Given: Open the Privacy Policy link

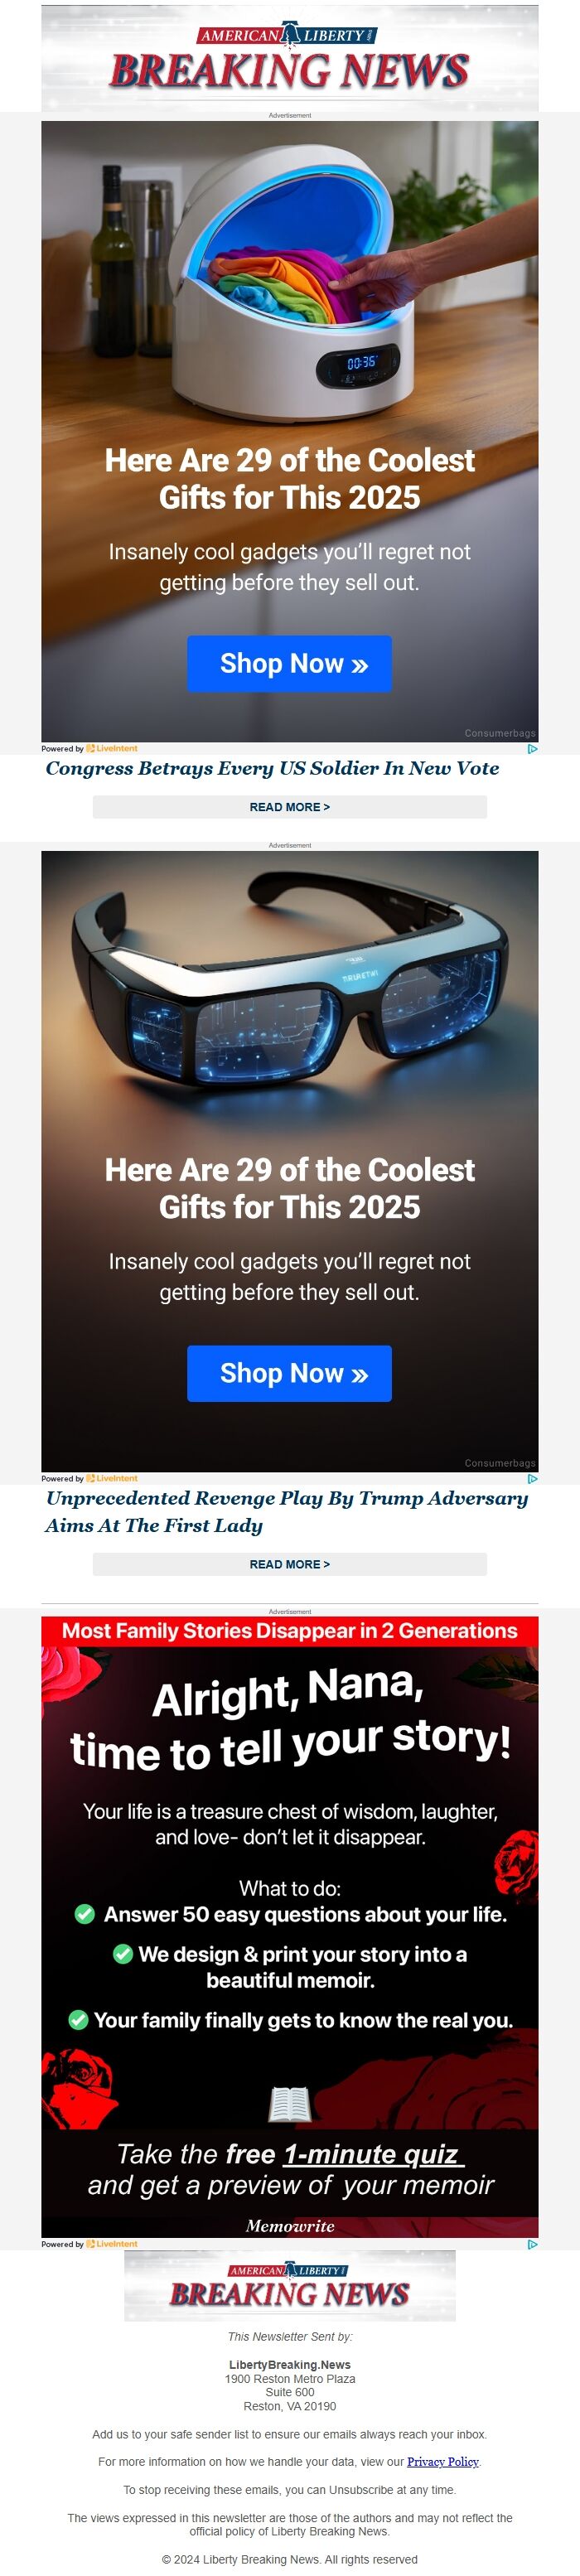Looking at the screenshot, I should pyautogui.click(x=443, y=2461).
